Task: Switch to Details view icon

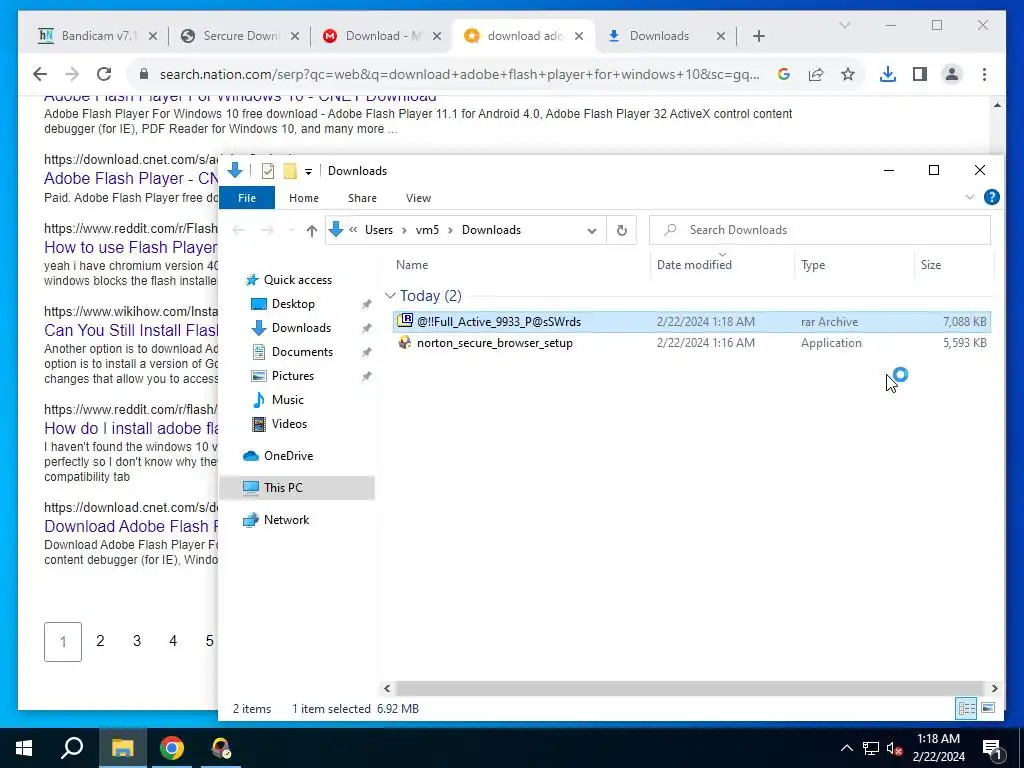Action: pyautogui.click(x=967, y=708)
